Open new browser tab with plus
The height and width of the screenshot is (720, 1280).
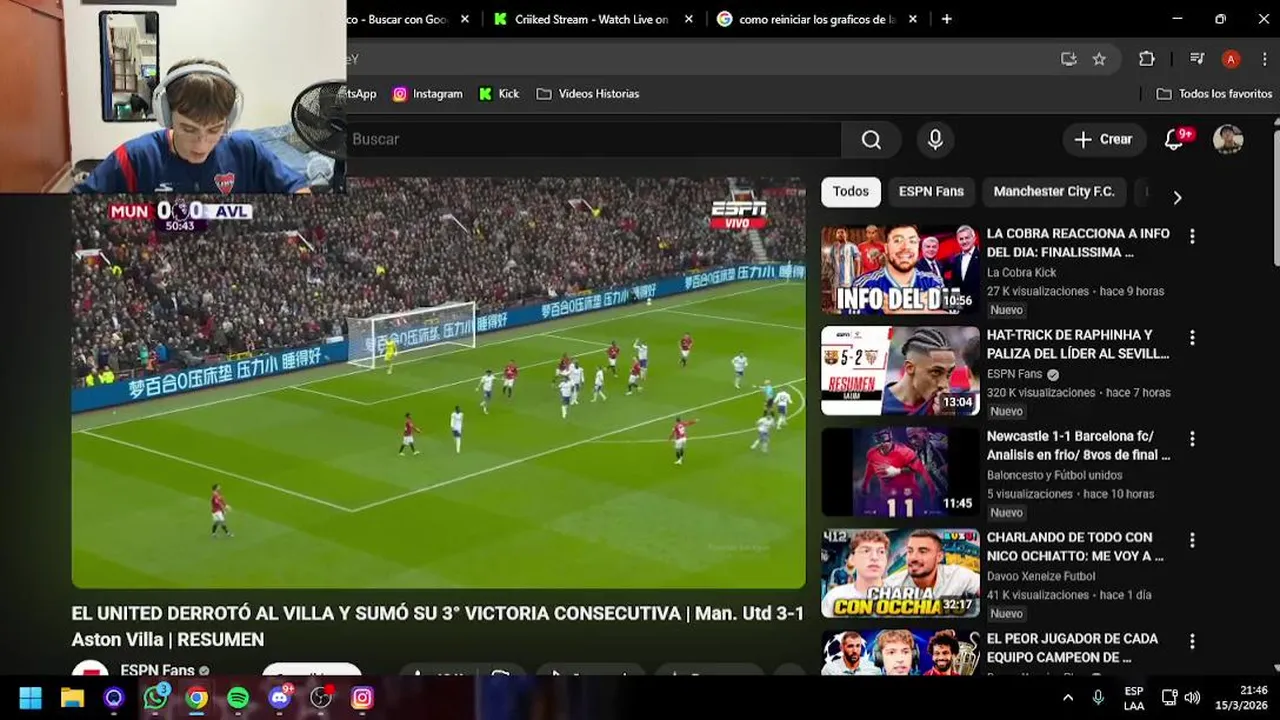(x=946, y=19)
